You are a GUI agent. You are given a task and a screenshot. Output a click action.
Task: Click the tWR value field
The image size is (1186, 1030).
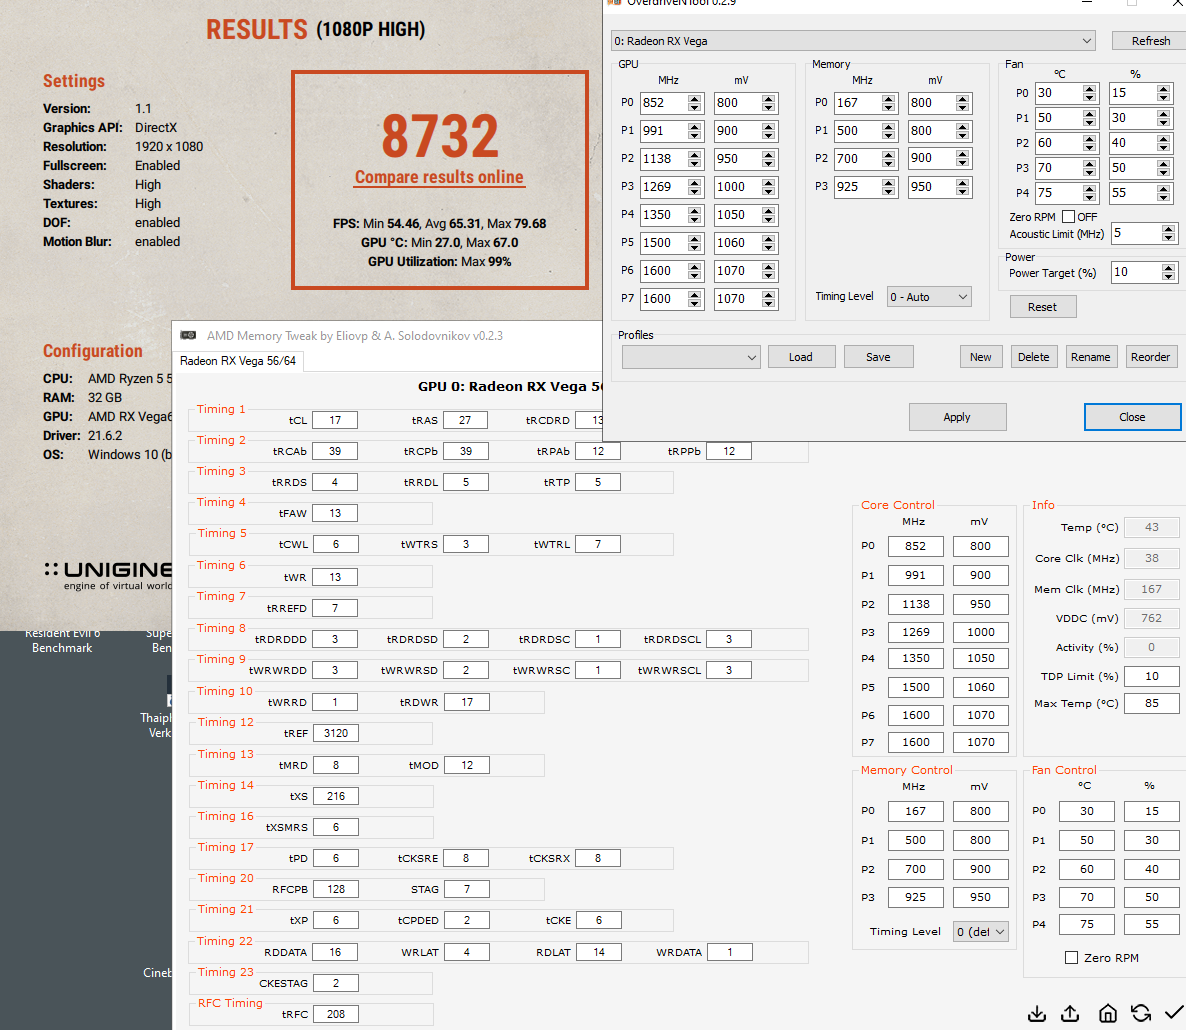pos(334,577)
